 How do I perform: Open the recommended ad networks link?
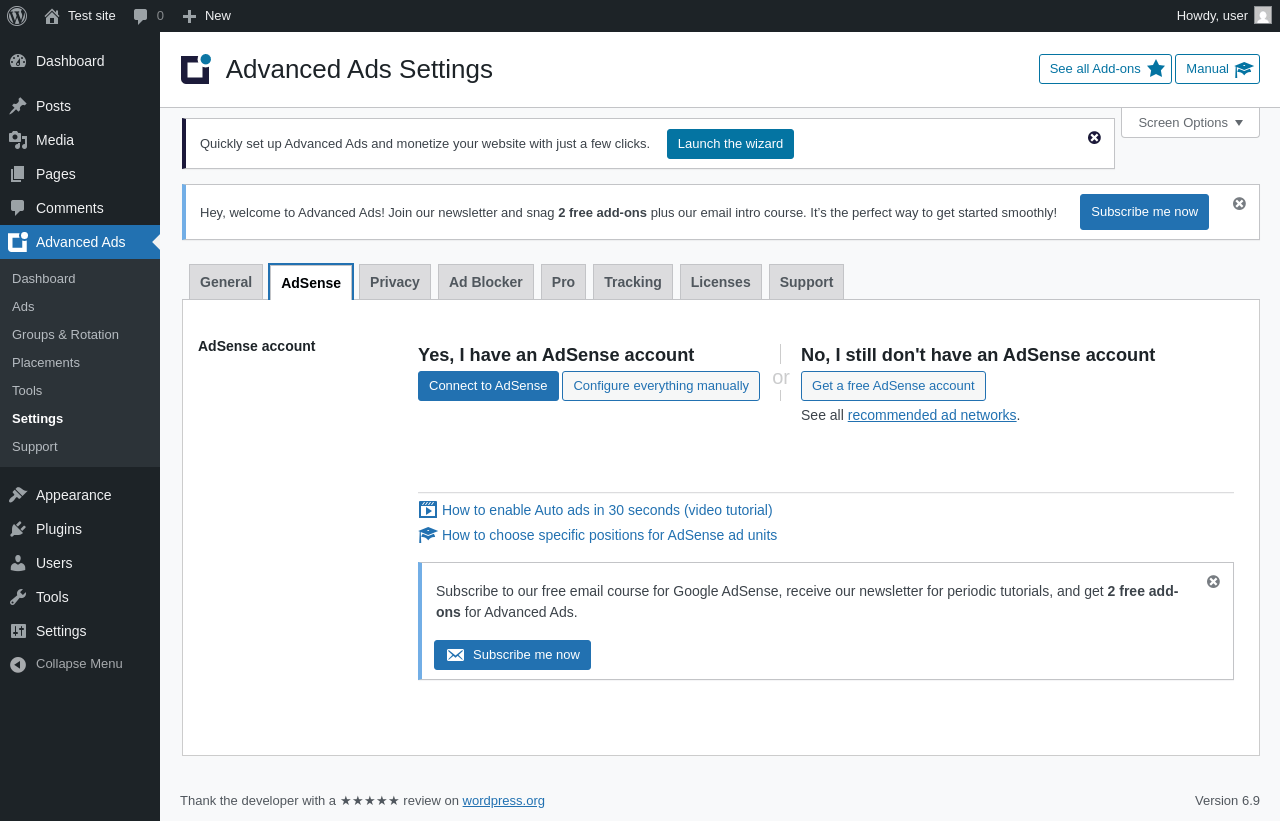tap(932, 415)
